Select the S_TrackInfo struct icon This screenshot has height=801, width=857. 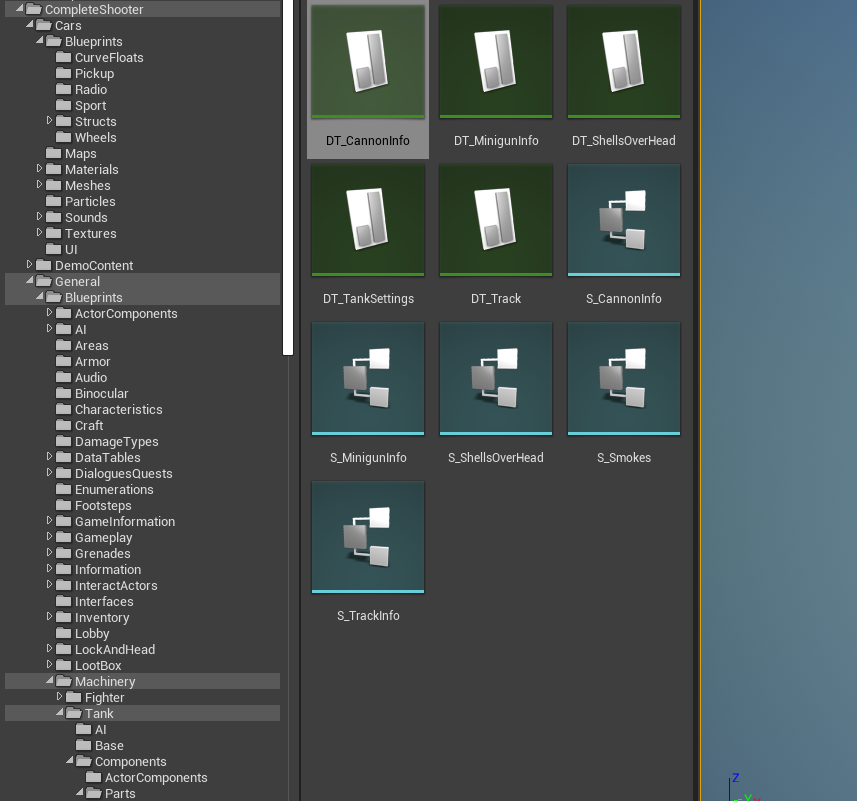click(368, 537)
